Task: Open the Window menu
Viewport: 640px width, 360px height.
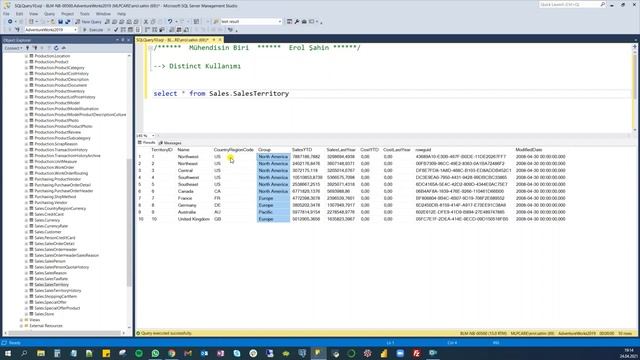Action: (103, 14)
